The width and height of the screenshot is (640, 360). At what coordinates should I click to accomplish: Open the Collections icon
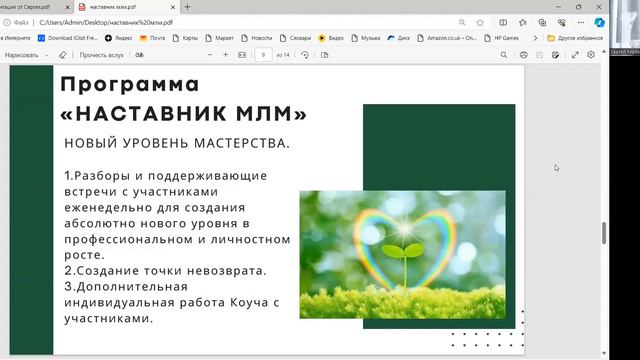click(x=542, y=22)
